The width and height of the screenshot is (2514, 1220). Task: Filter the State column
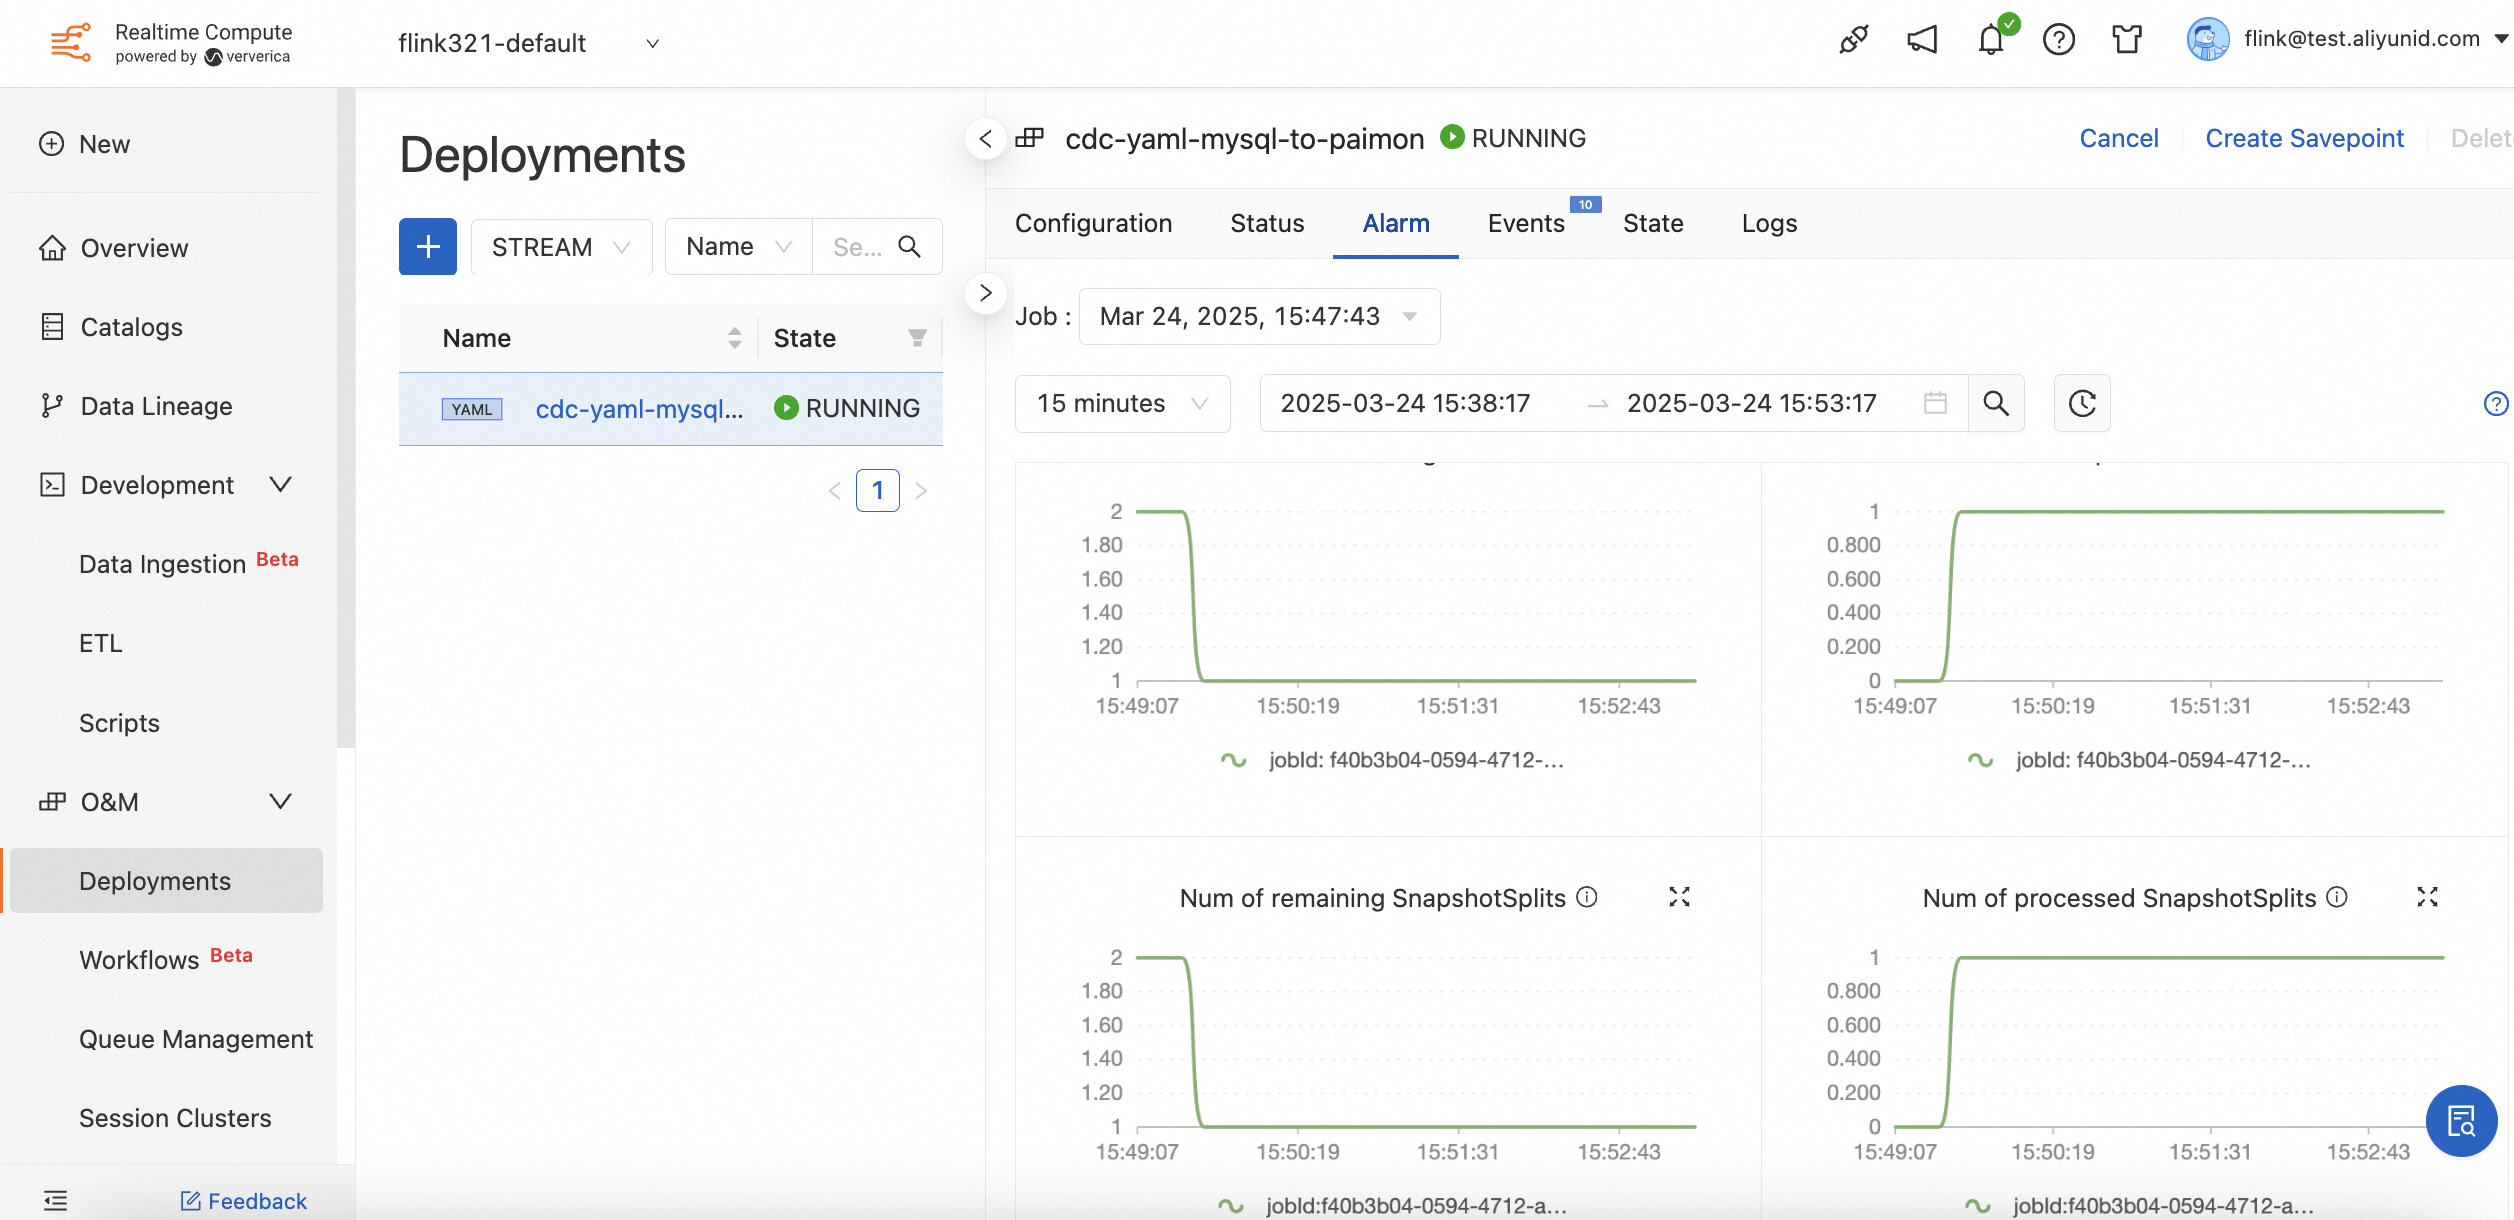coord(917,338)
